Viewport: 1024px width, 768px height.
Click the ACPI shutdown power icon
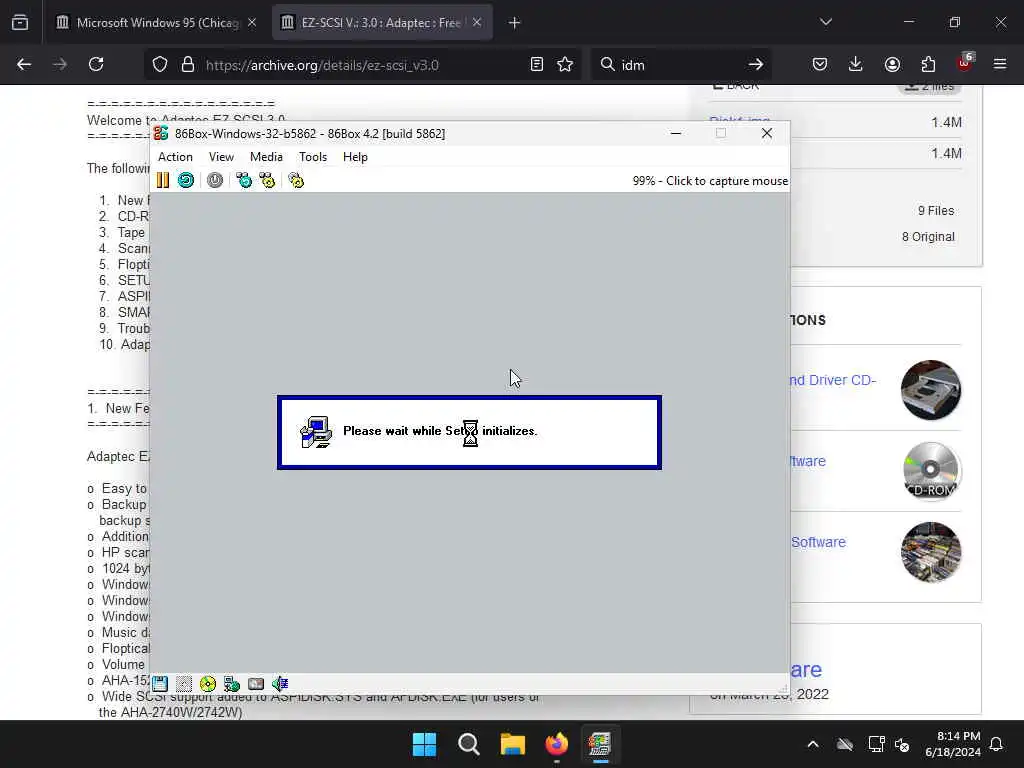[215, 180]
